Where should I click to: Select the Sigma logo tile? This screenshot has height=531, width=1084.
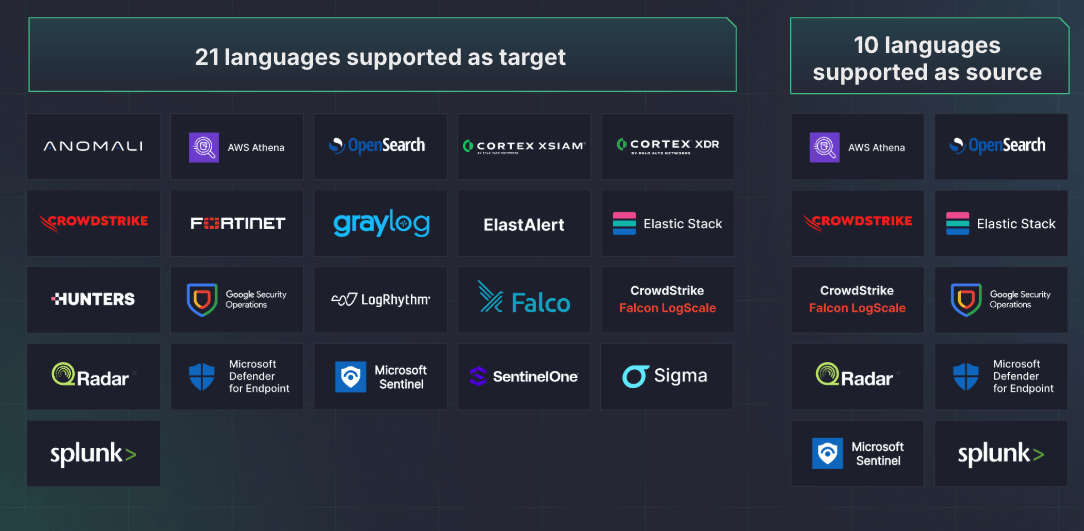(x=667, y=377)
